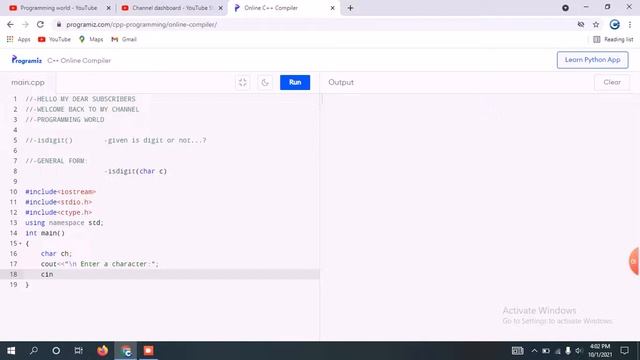Click the #include<iostream> line
Screen dimensions: 640x360
[x=60, y=192]
